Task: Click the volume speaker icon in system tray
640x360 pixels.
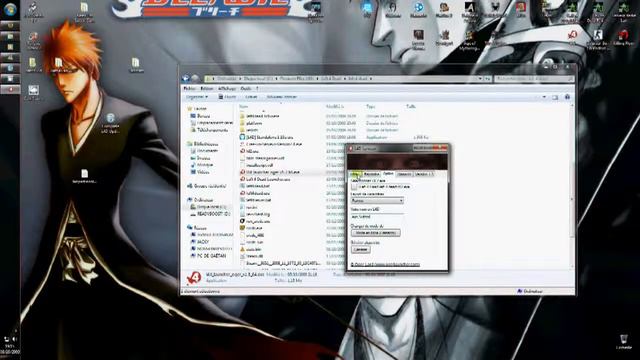Action: pos(15,339)
